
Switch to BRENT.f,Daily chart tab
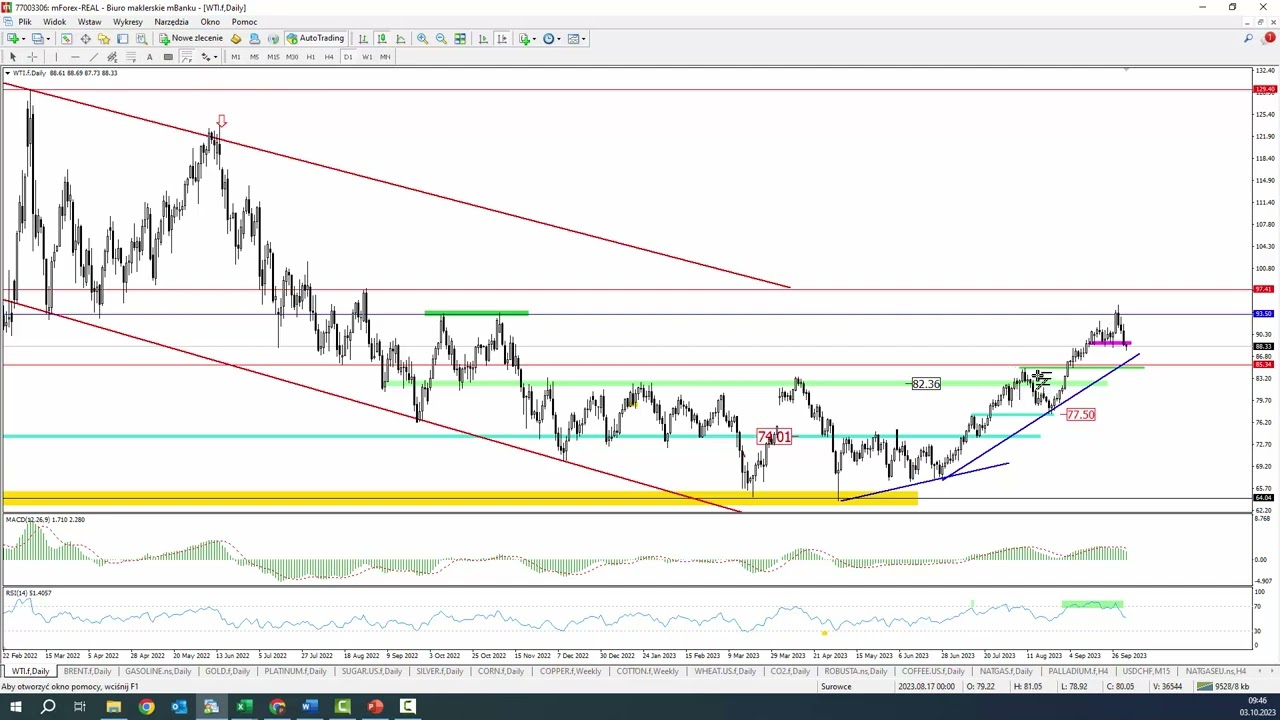pos(87,671)
